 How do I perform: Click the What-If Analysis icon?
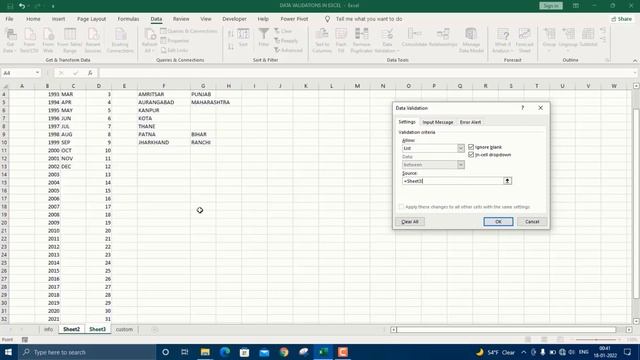[502, 40]
